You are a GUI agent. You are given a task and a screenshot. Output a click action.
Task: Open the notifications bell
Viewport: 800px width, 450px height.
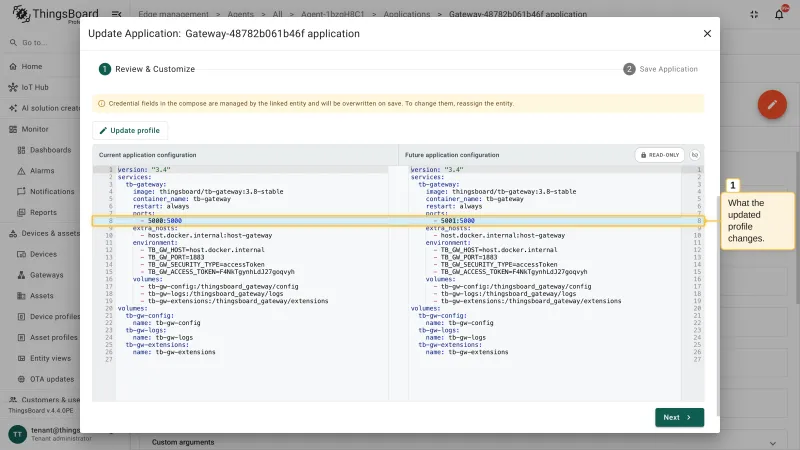pyautogui.click(x=779, y=14)
